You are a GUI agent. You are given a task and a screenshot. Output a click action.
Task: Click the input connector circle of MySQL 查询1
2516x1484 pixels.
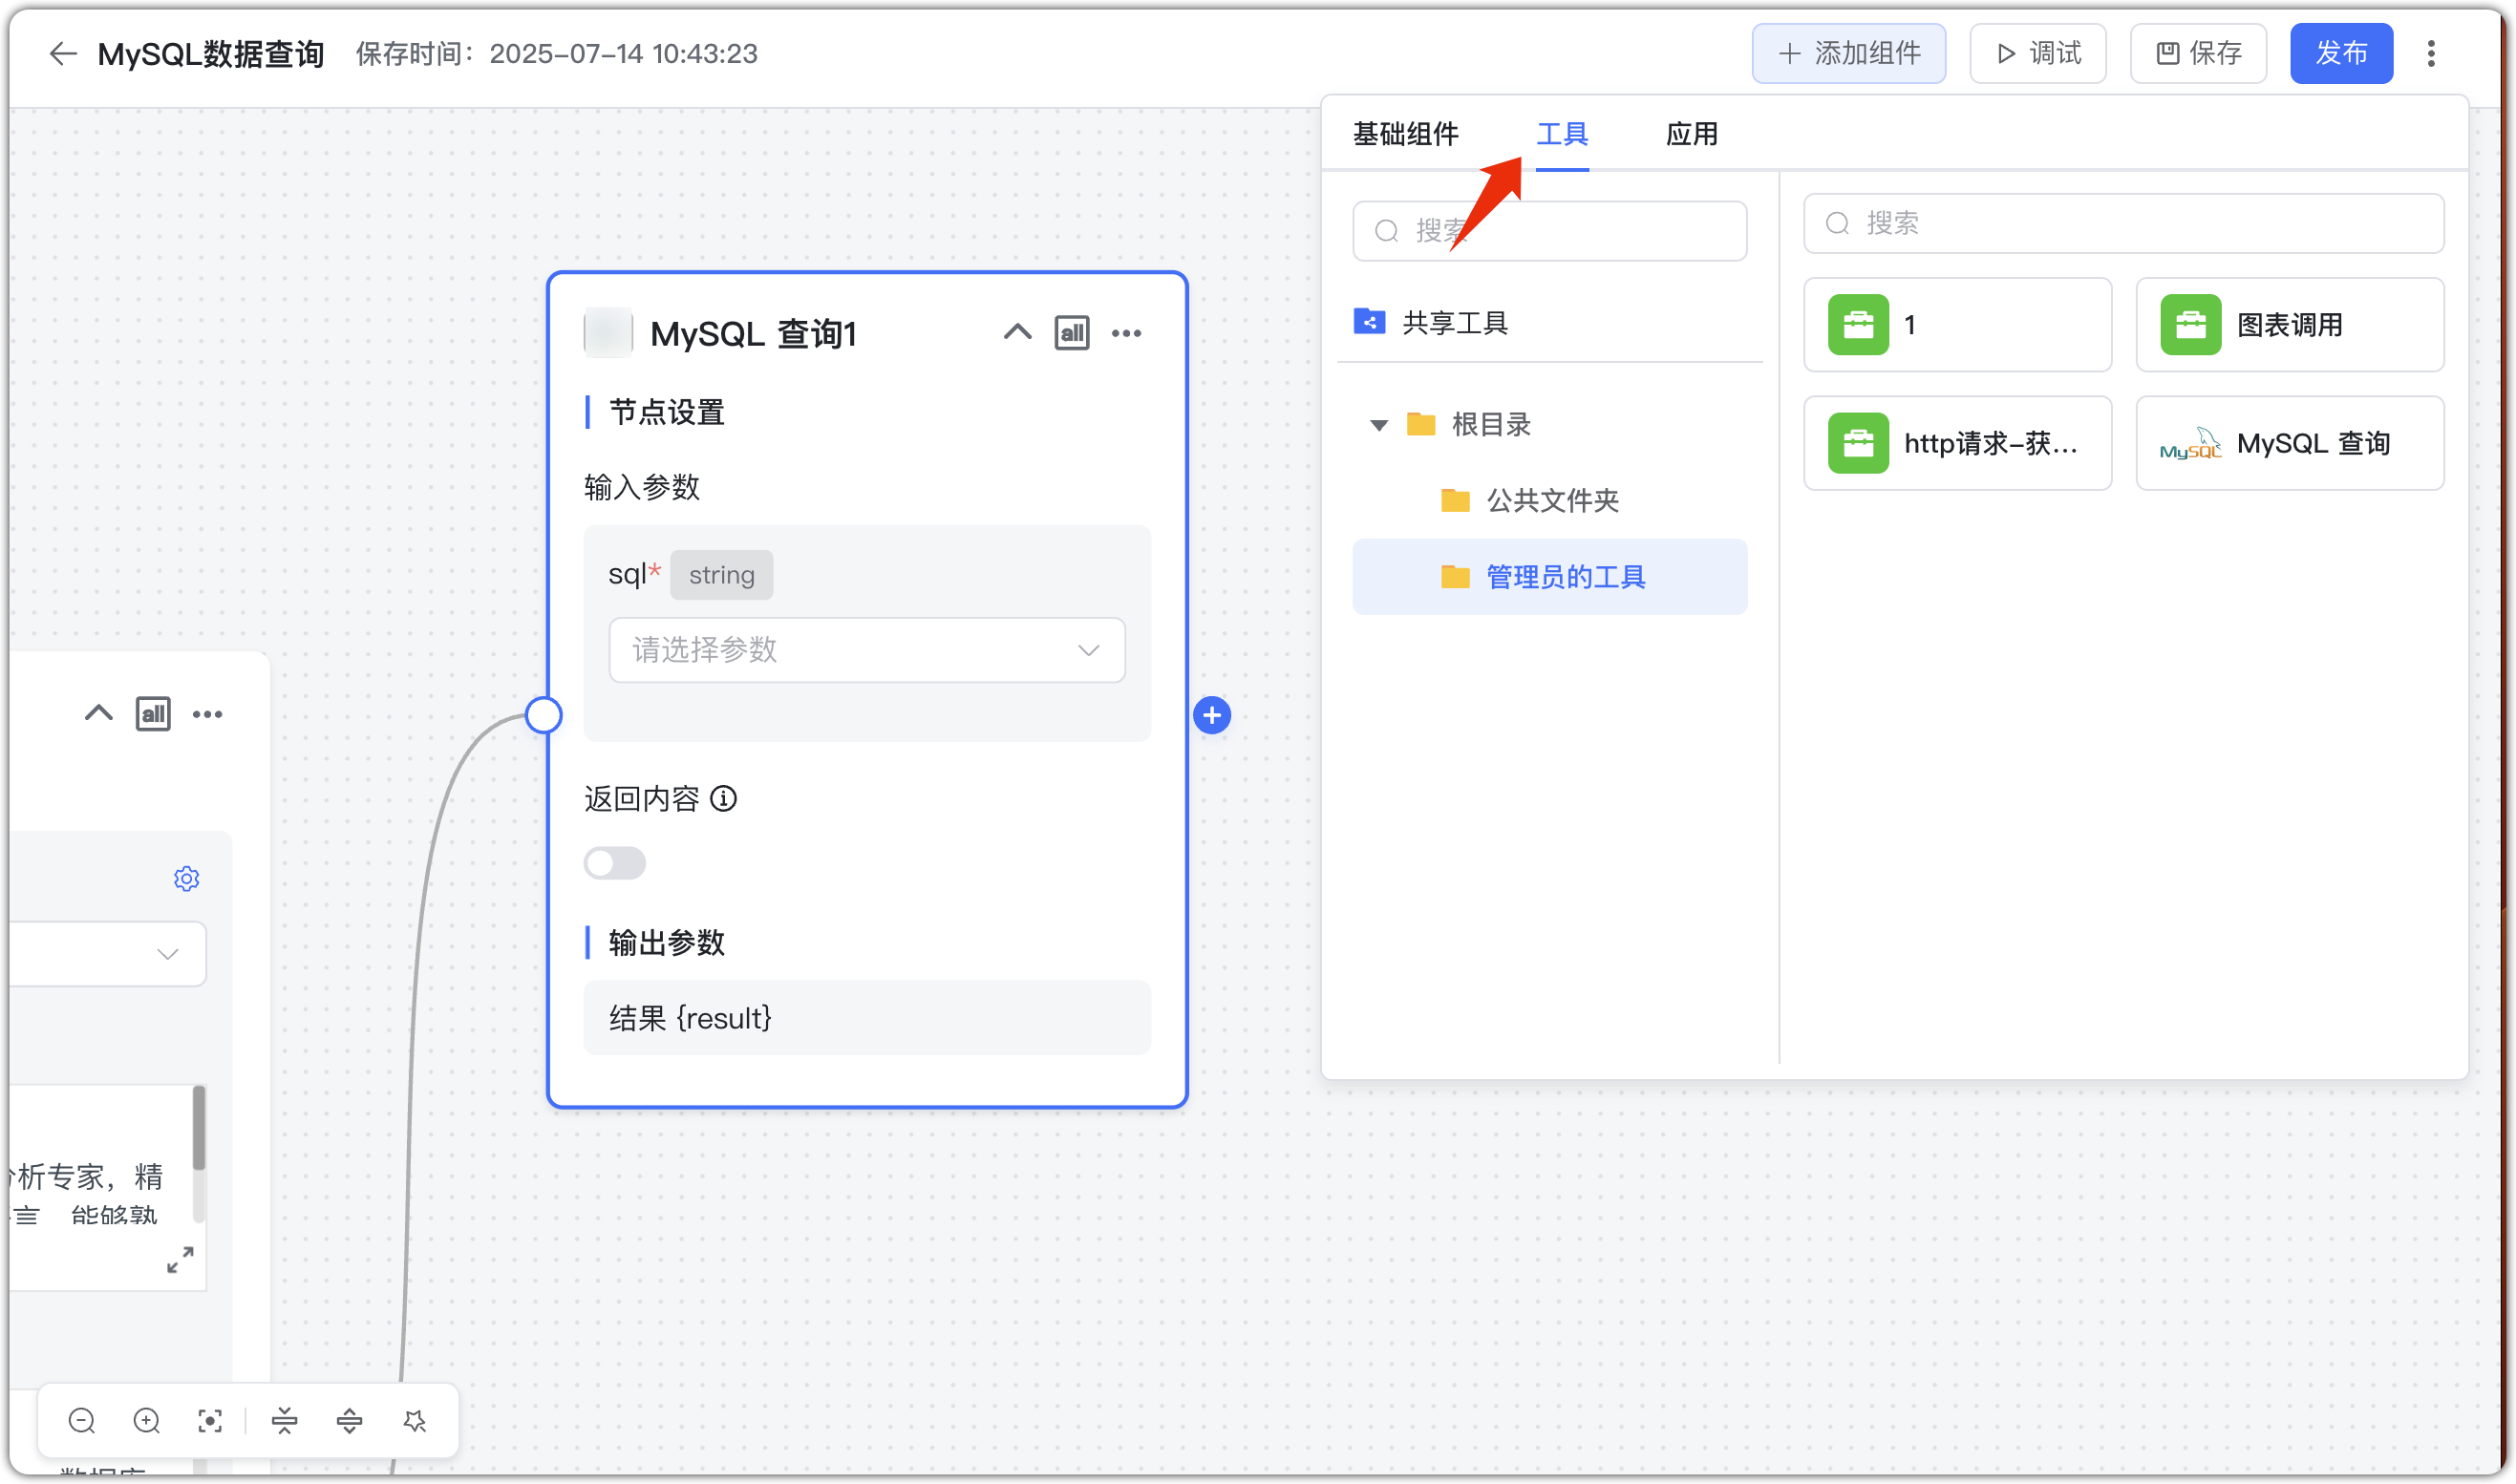point(543,715)
